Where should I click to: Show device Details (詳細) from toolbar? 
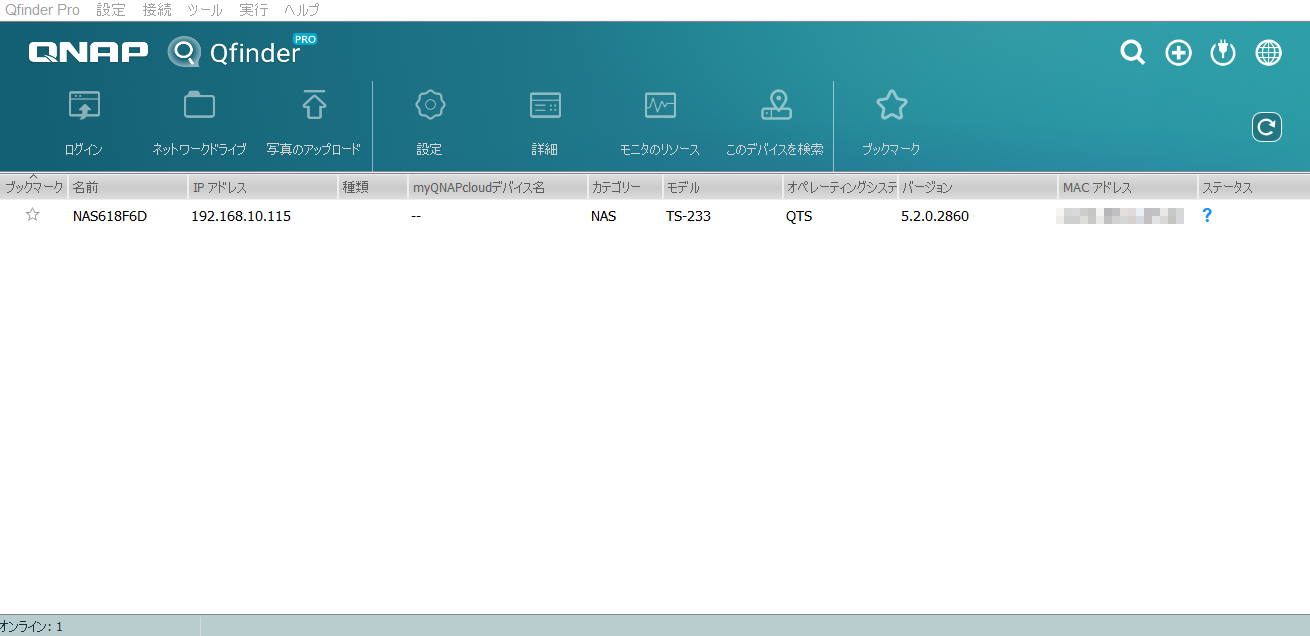point(545,105)
